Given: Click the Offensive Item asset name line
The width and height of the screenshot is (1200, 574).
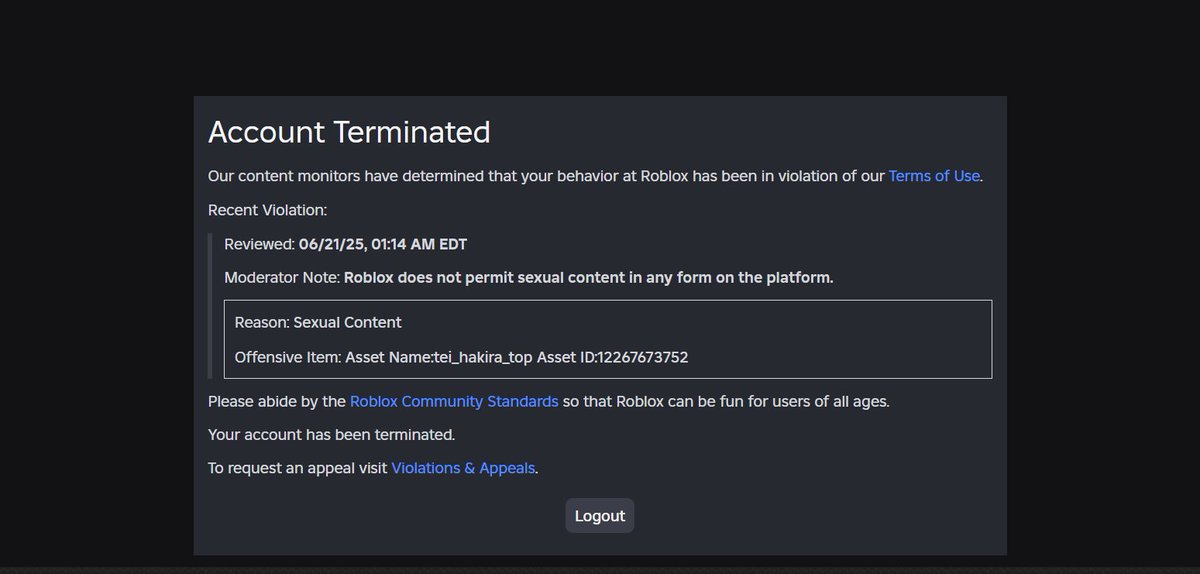Looking at the screenshot, I should pos(461,357).
